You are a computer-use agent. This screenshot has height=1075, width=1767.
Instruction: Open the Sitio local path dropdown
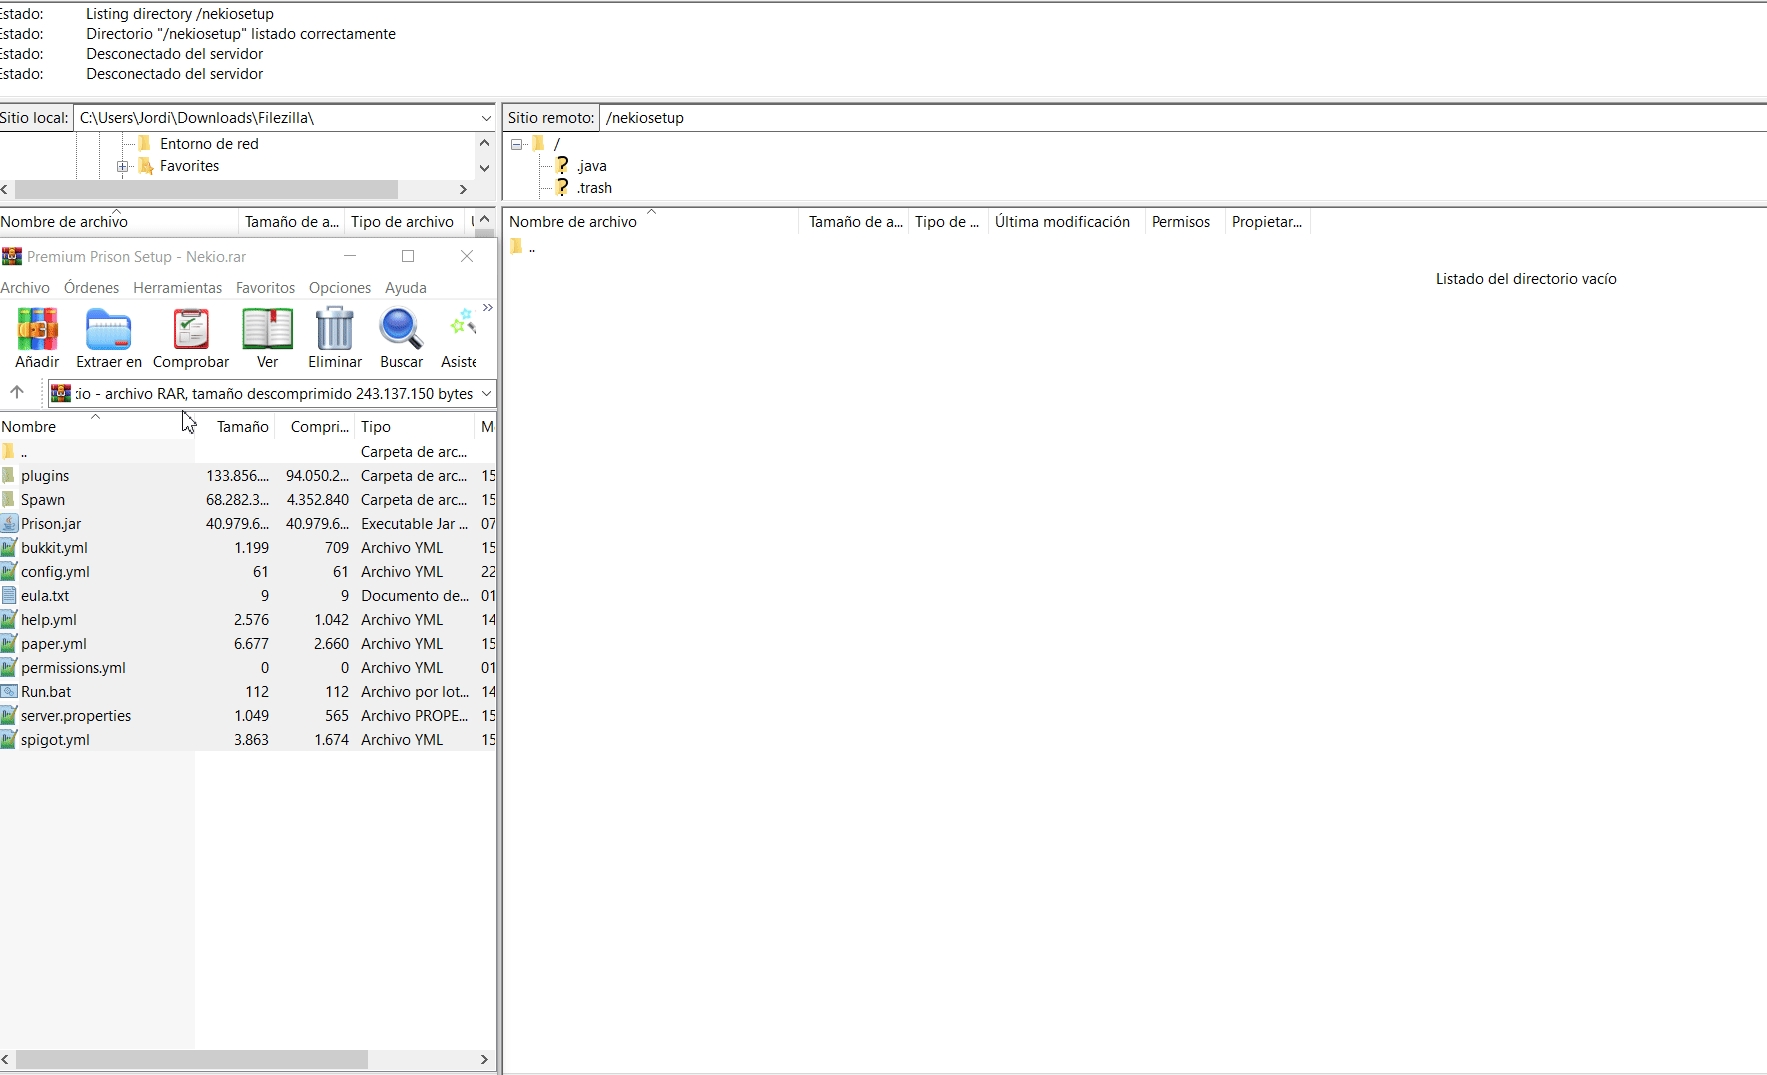[486, 118]
